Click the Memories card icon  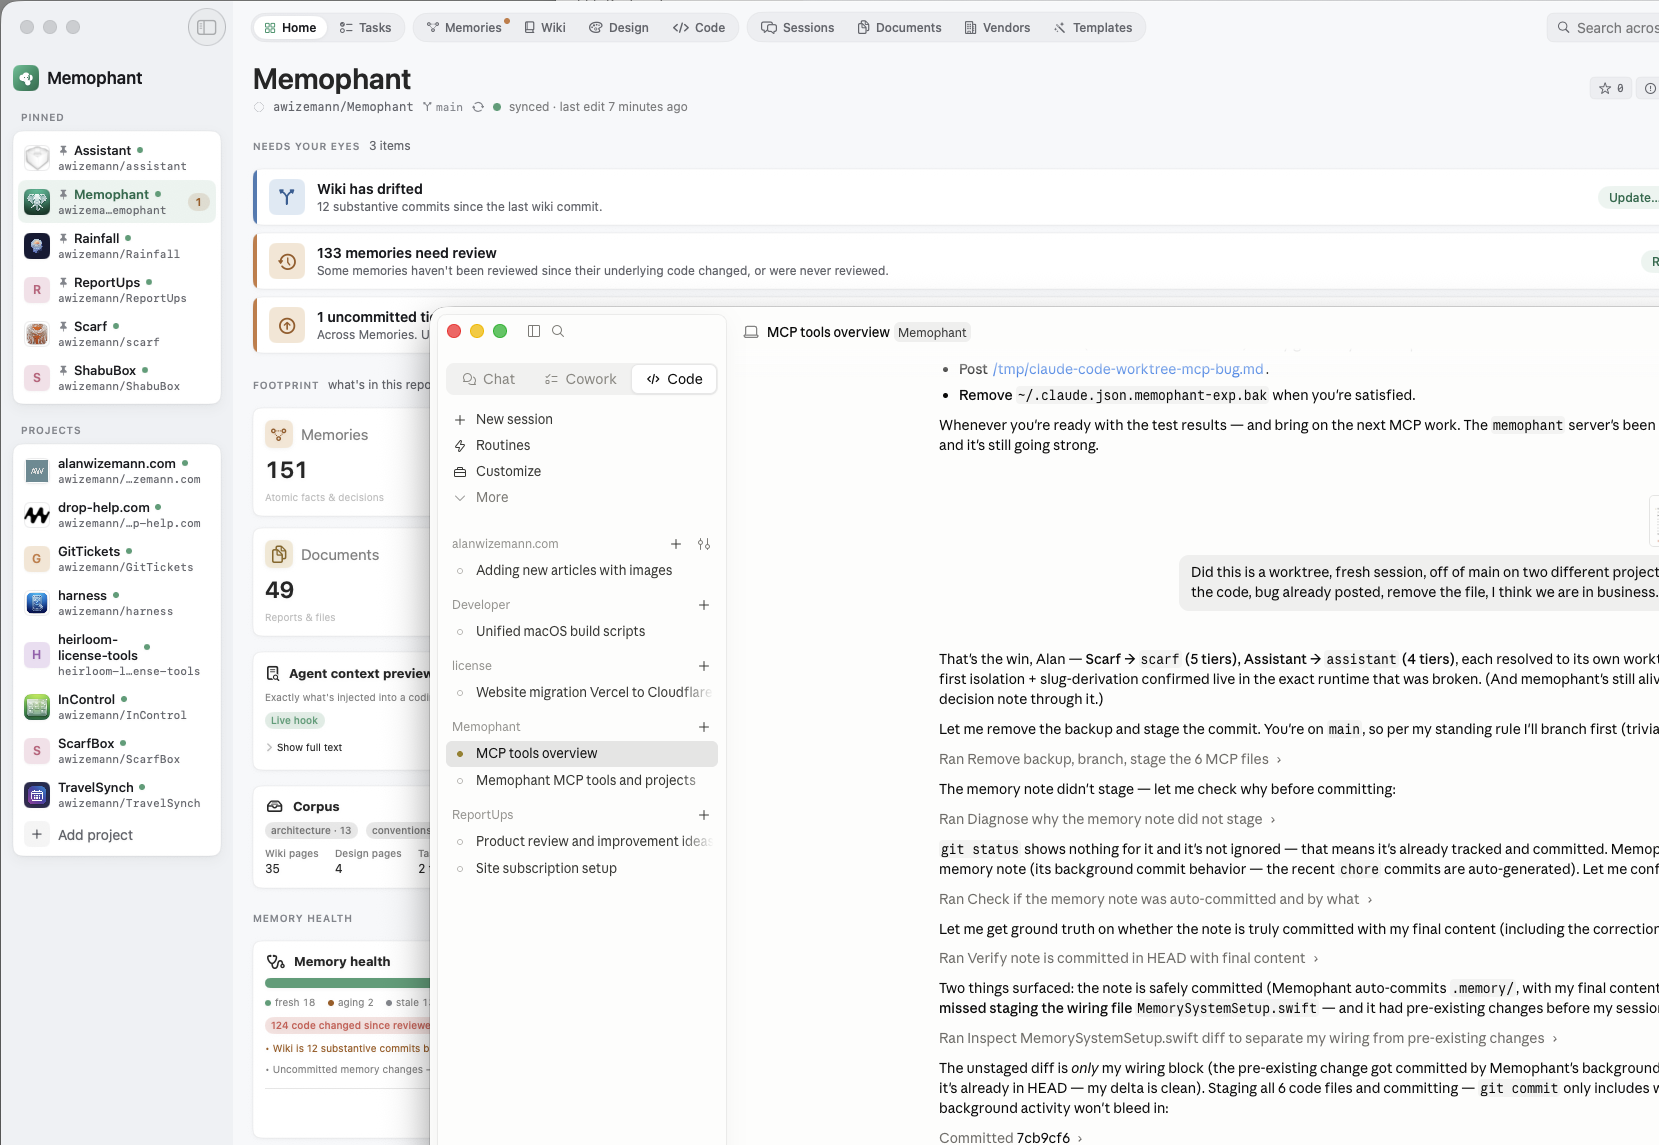coord(279,434)
